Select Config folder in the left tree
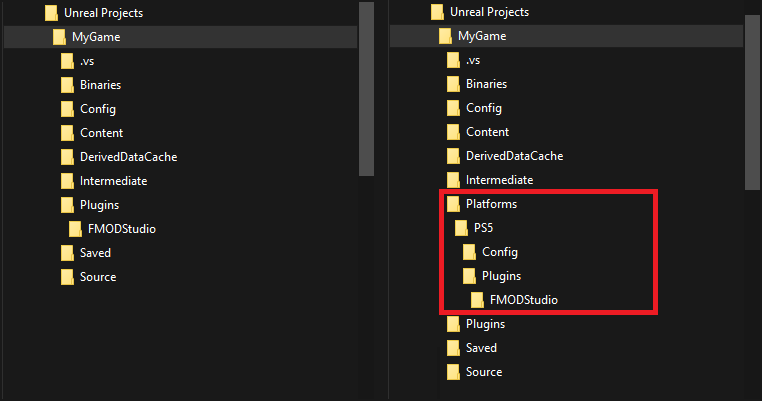 (x=96, y=109)
